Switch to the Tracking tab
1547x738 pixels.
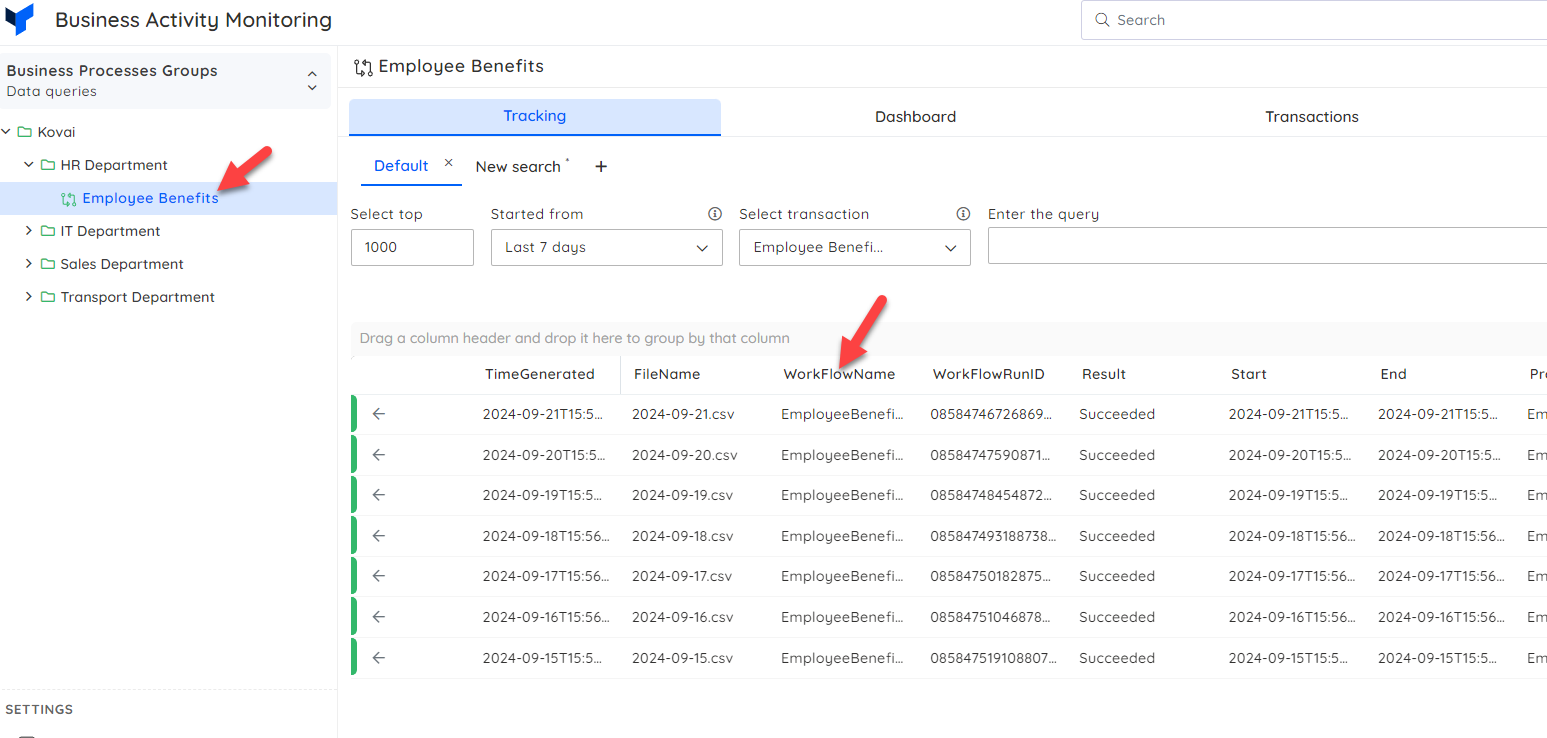point(535,117)
